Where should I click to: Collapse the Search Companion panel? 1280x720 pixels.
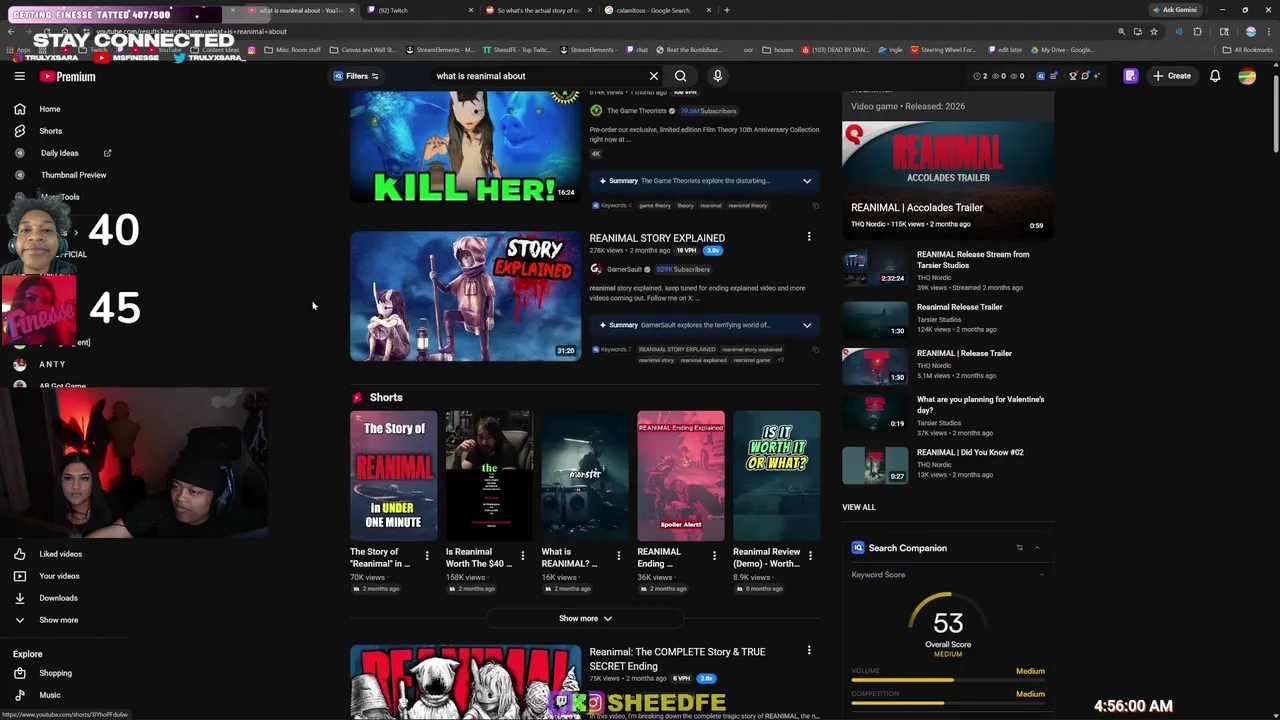coord(1037,548)
